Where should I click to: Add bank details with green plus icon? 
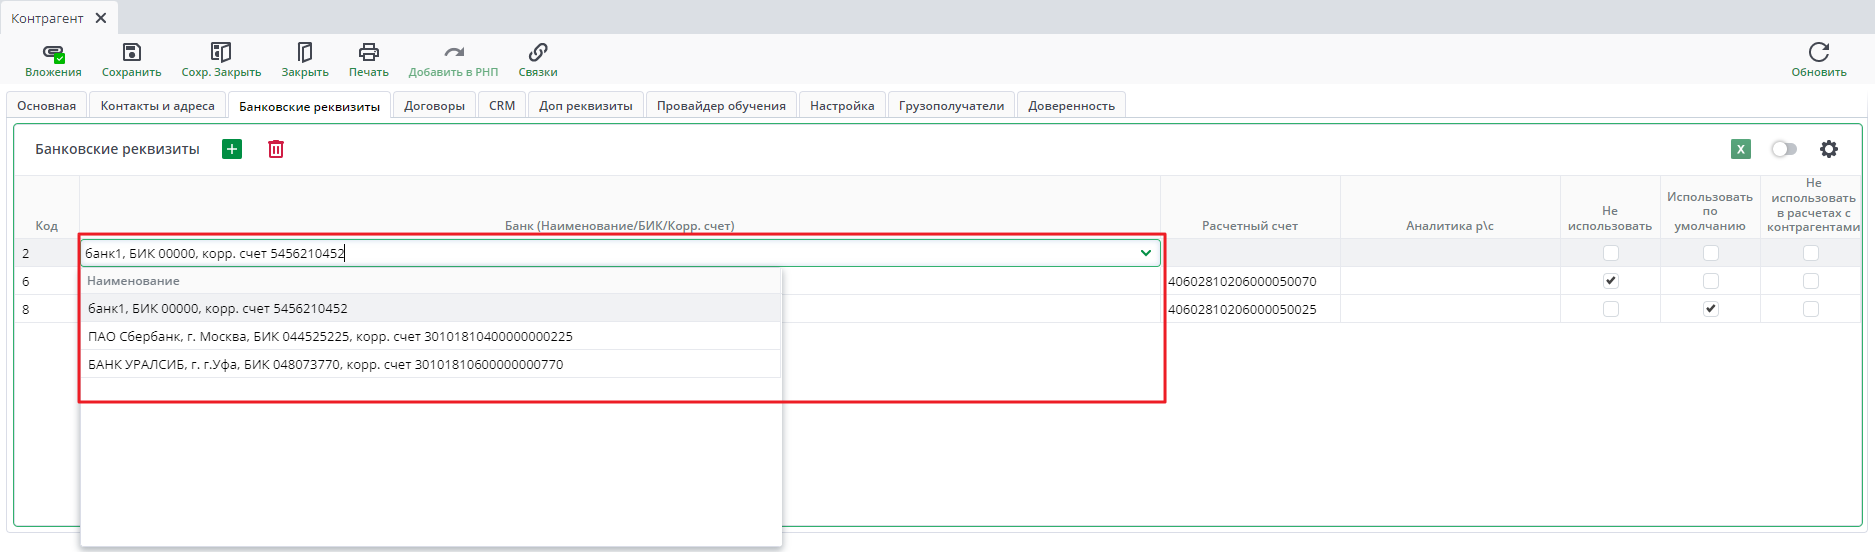232,149
